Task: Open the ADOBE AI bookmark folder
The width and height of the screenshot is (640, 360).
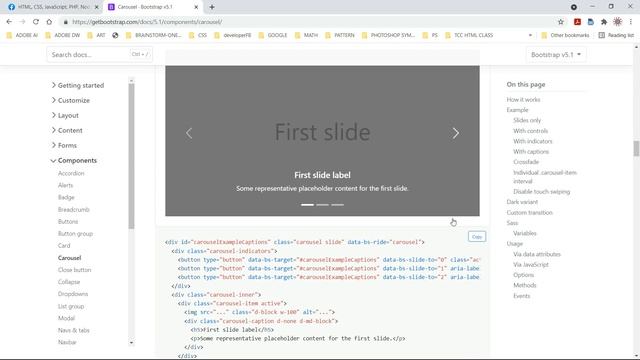Action: coord(22,35)
